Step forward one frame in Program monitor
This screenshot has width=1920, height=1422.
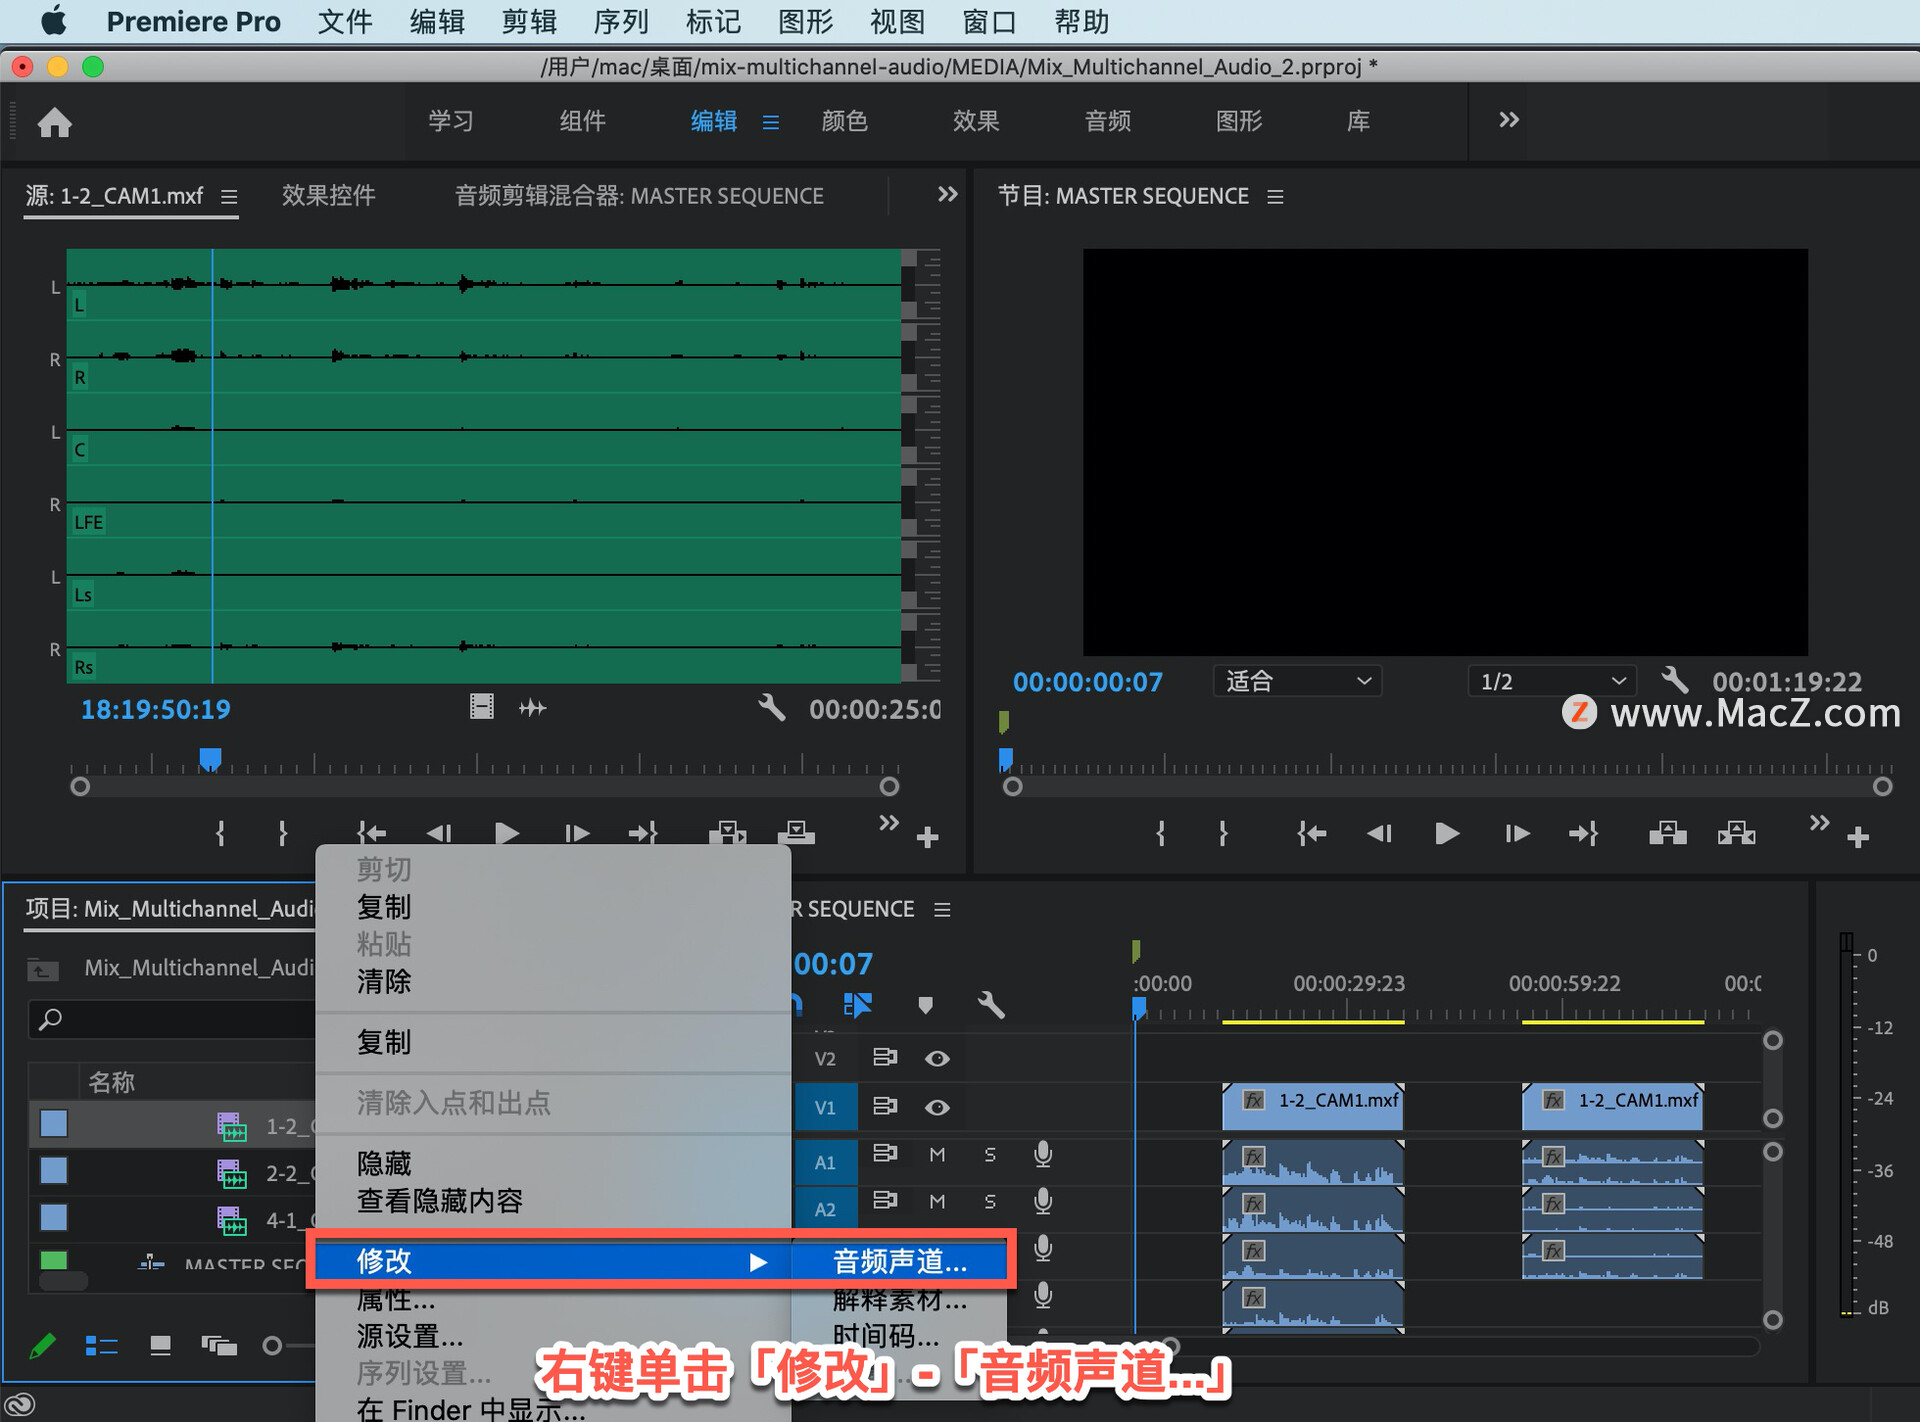(x=1517, y=833)
